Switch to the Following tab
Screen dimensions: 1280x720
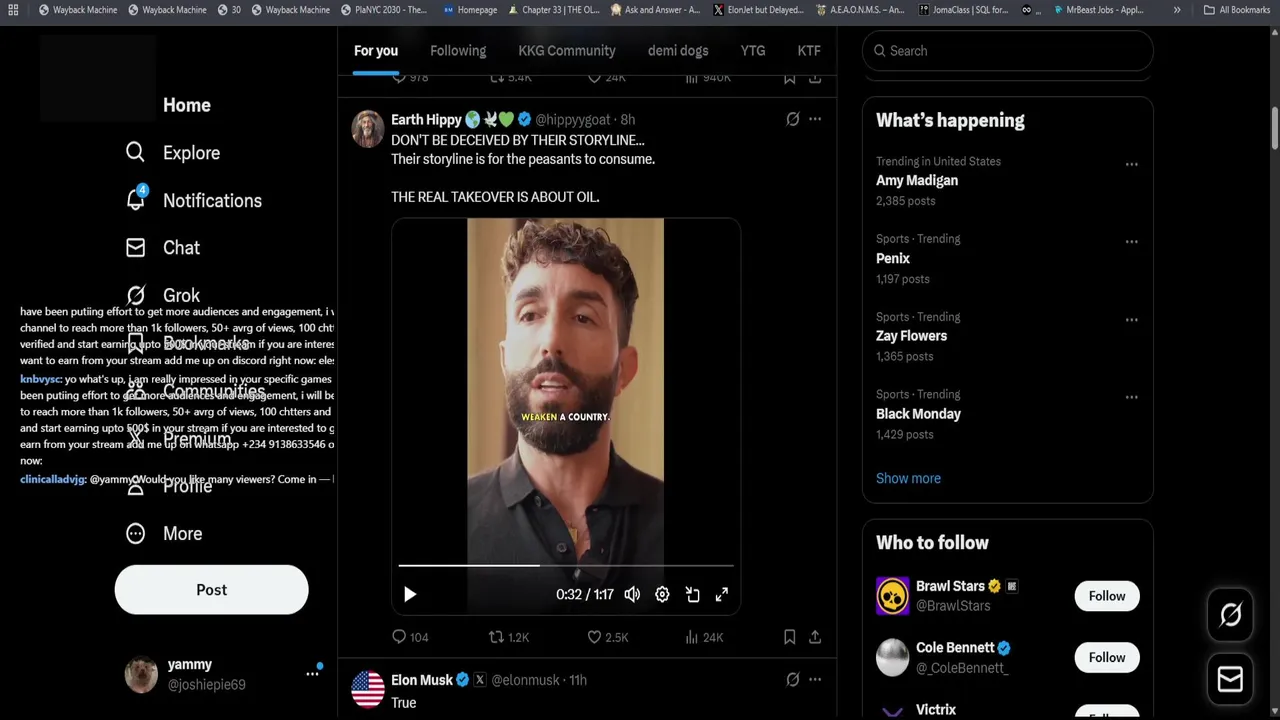458,51
